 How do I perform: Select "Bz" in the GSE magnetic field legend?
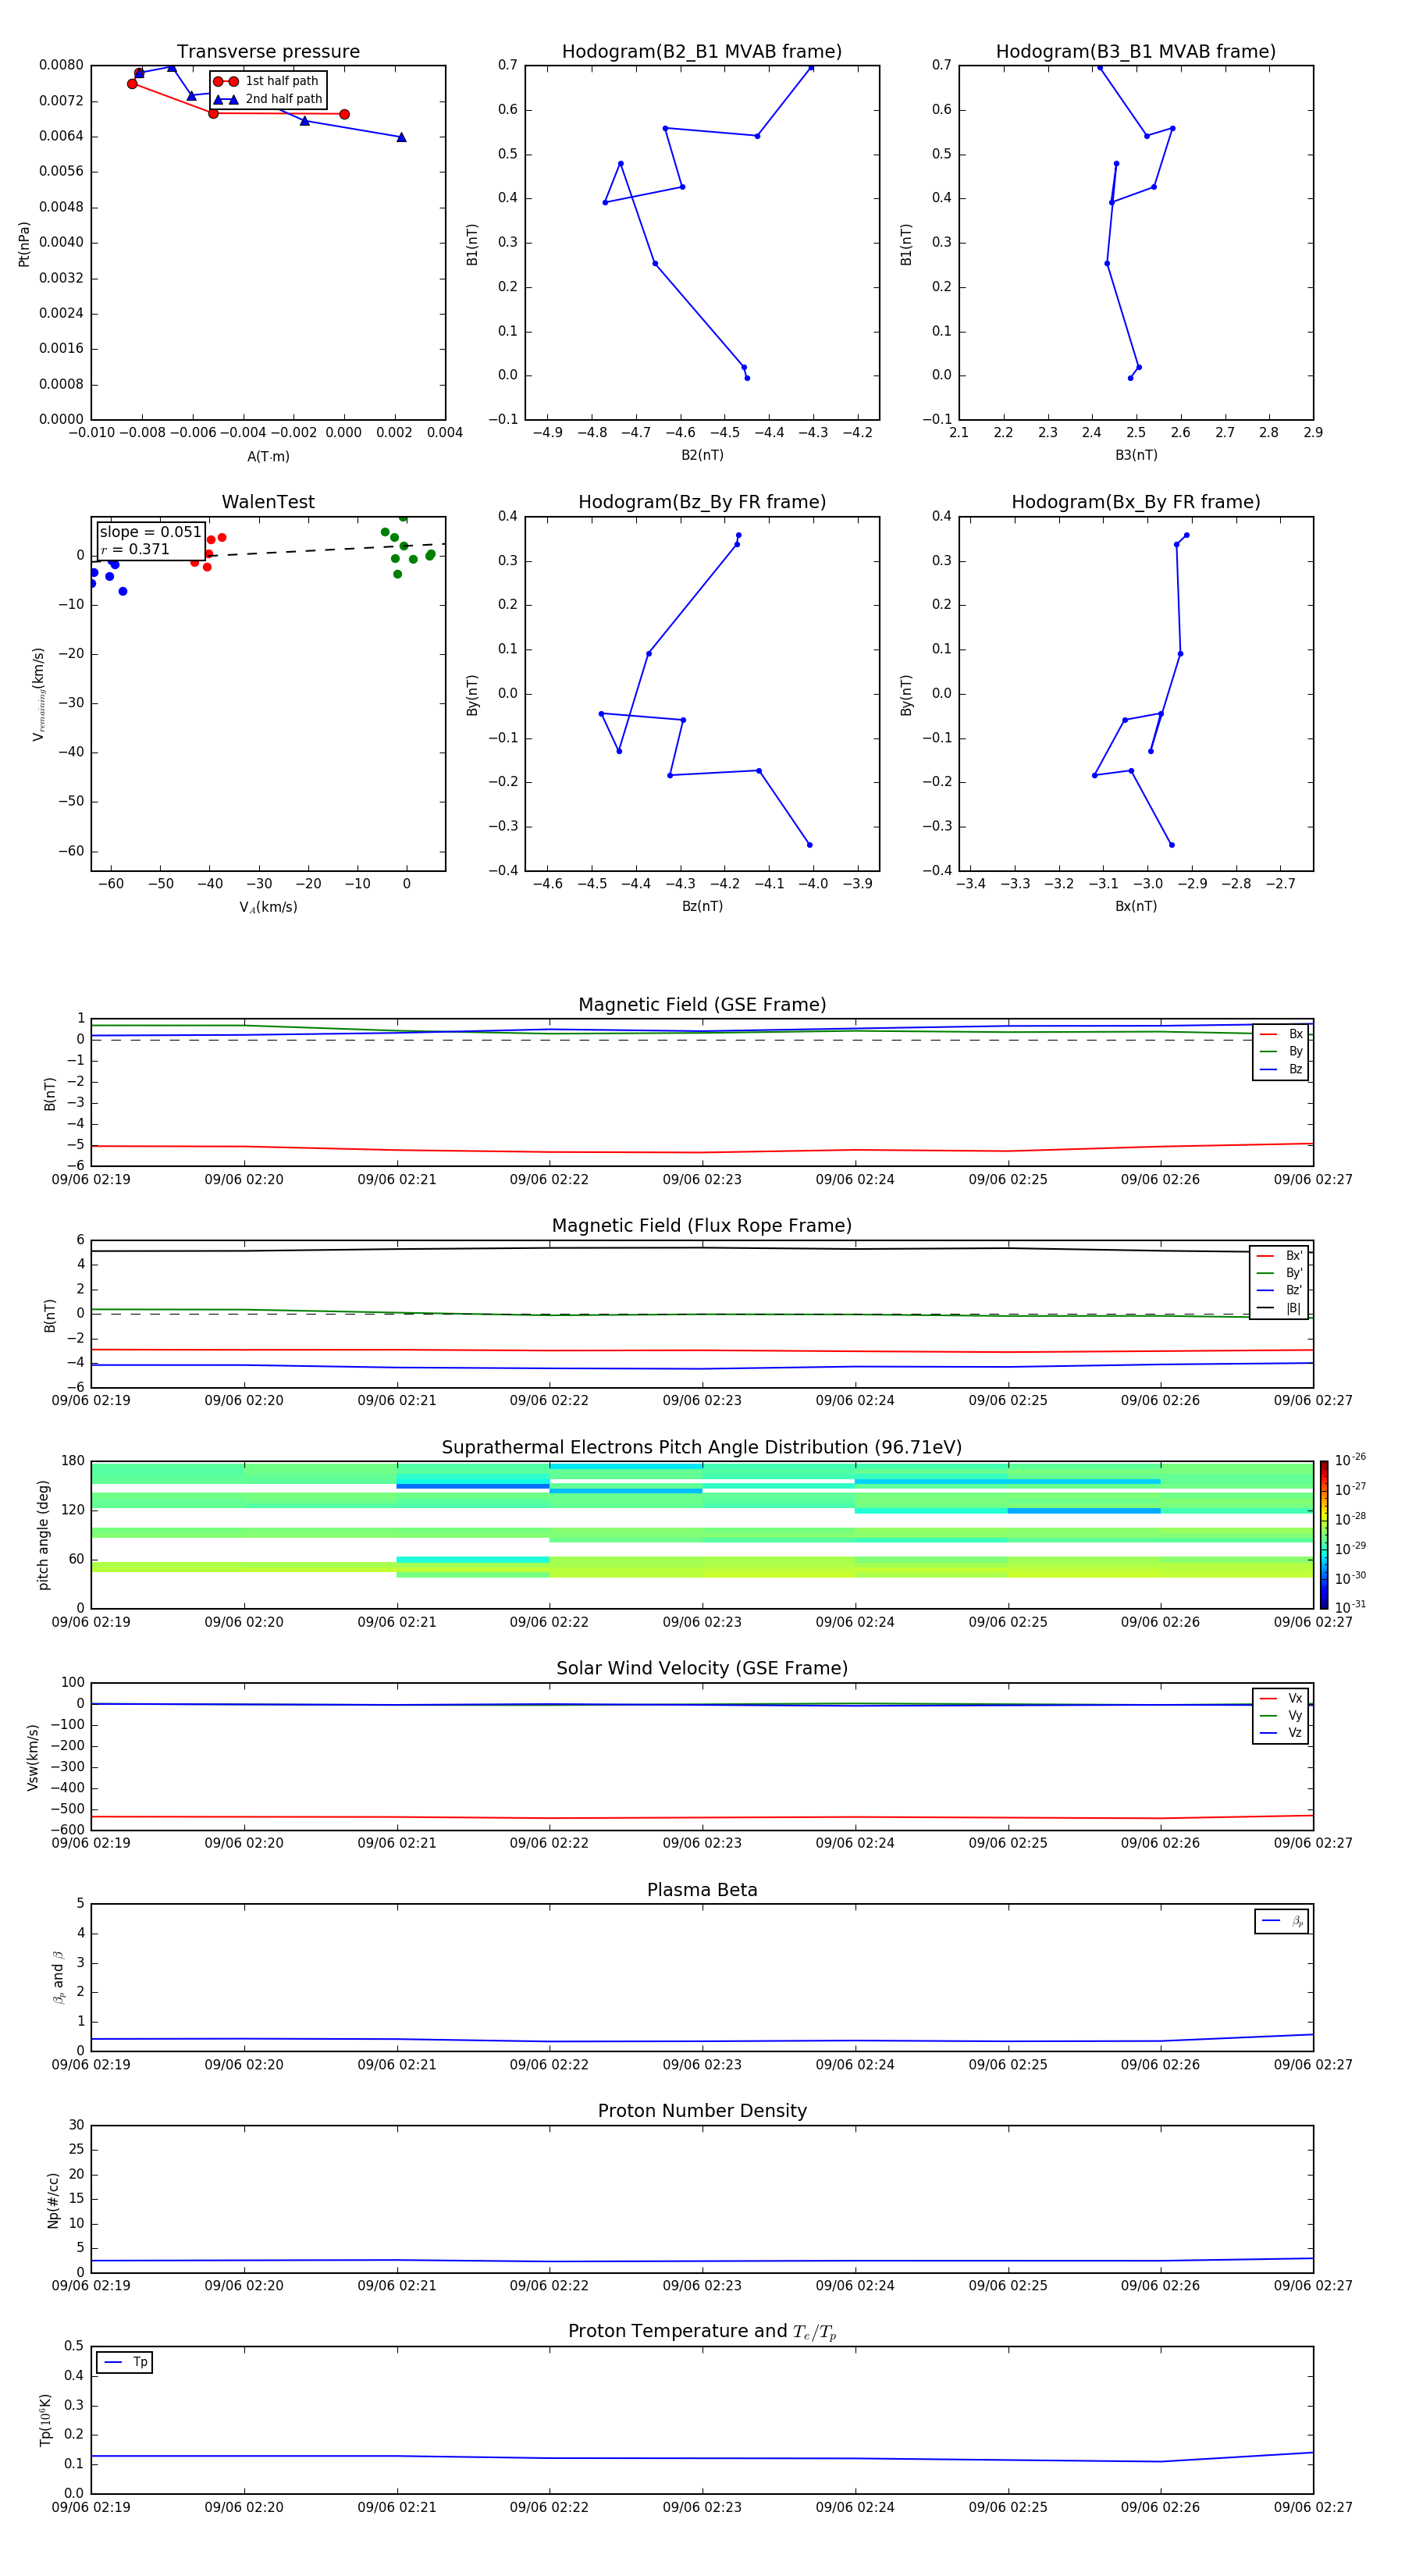click(1296, 1070)
